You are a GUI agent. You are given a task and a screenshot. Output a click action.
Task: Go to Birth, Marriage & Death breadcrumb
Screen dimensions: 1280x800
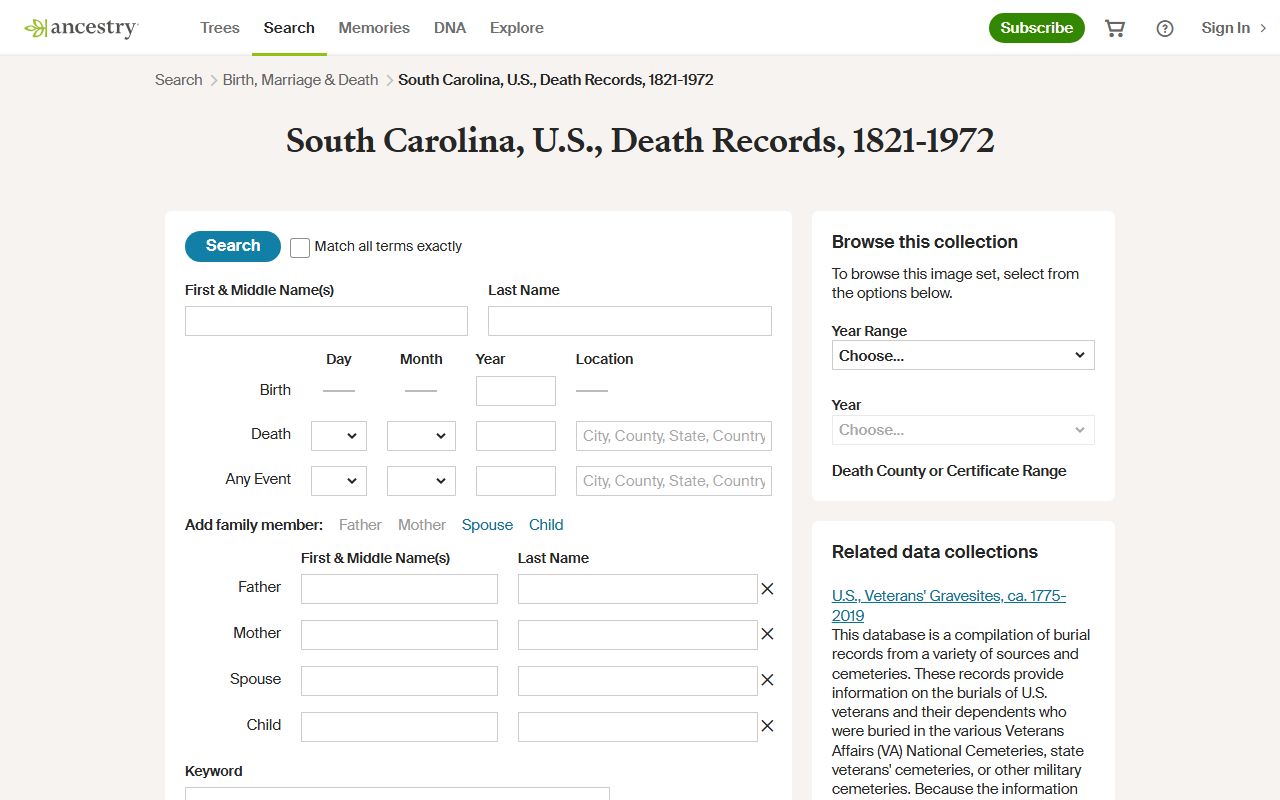point(301,80)
